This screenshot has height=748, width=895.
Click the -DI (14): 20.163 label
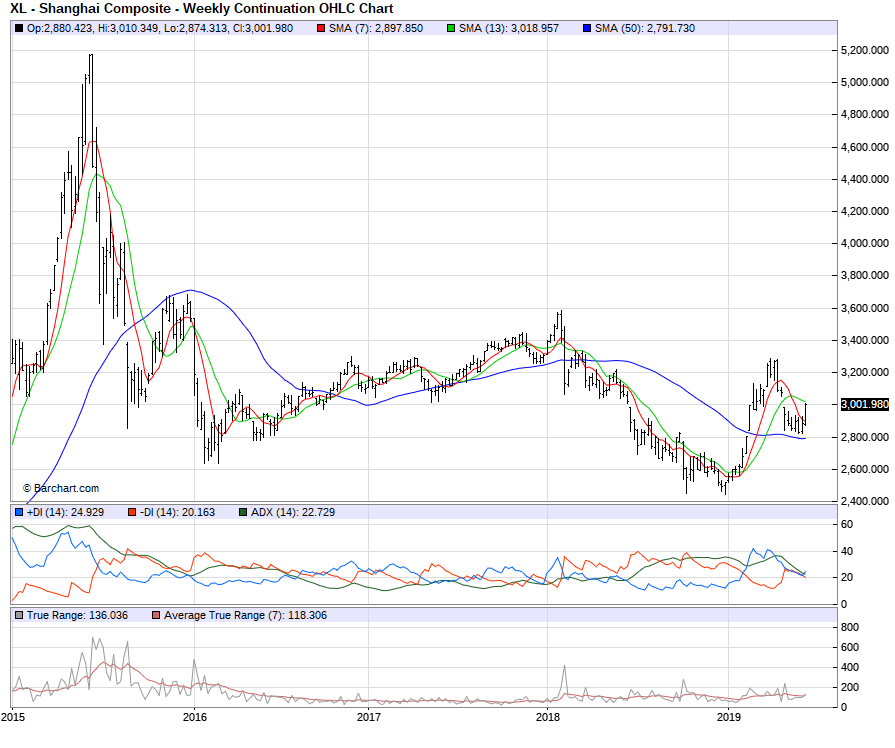pyautogui.click(x=178, y=512)
